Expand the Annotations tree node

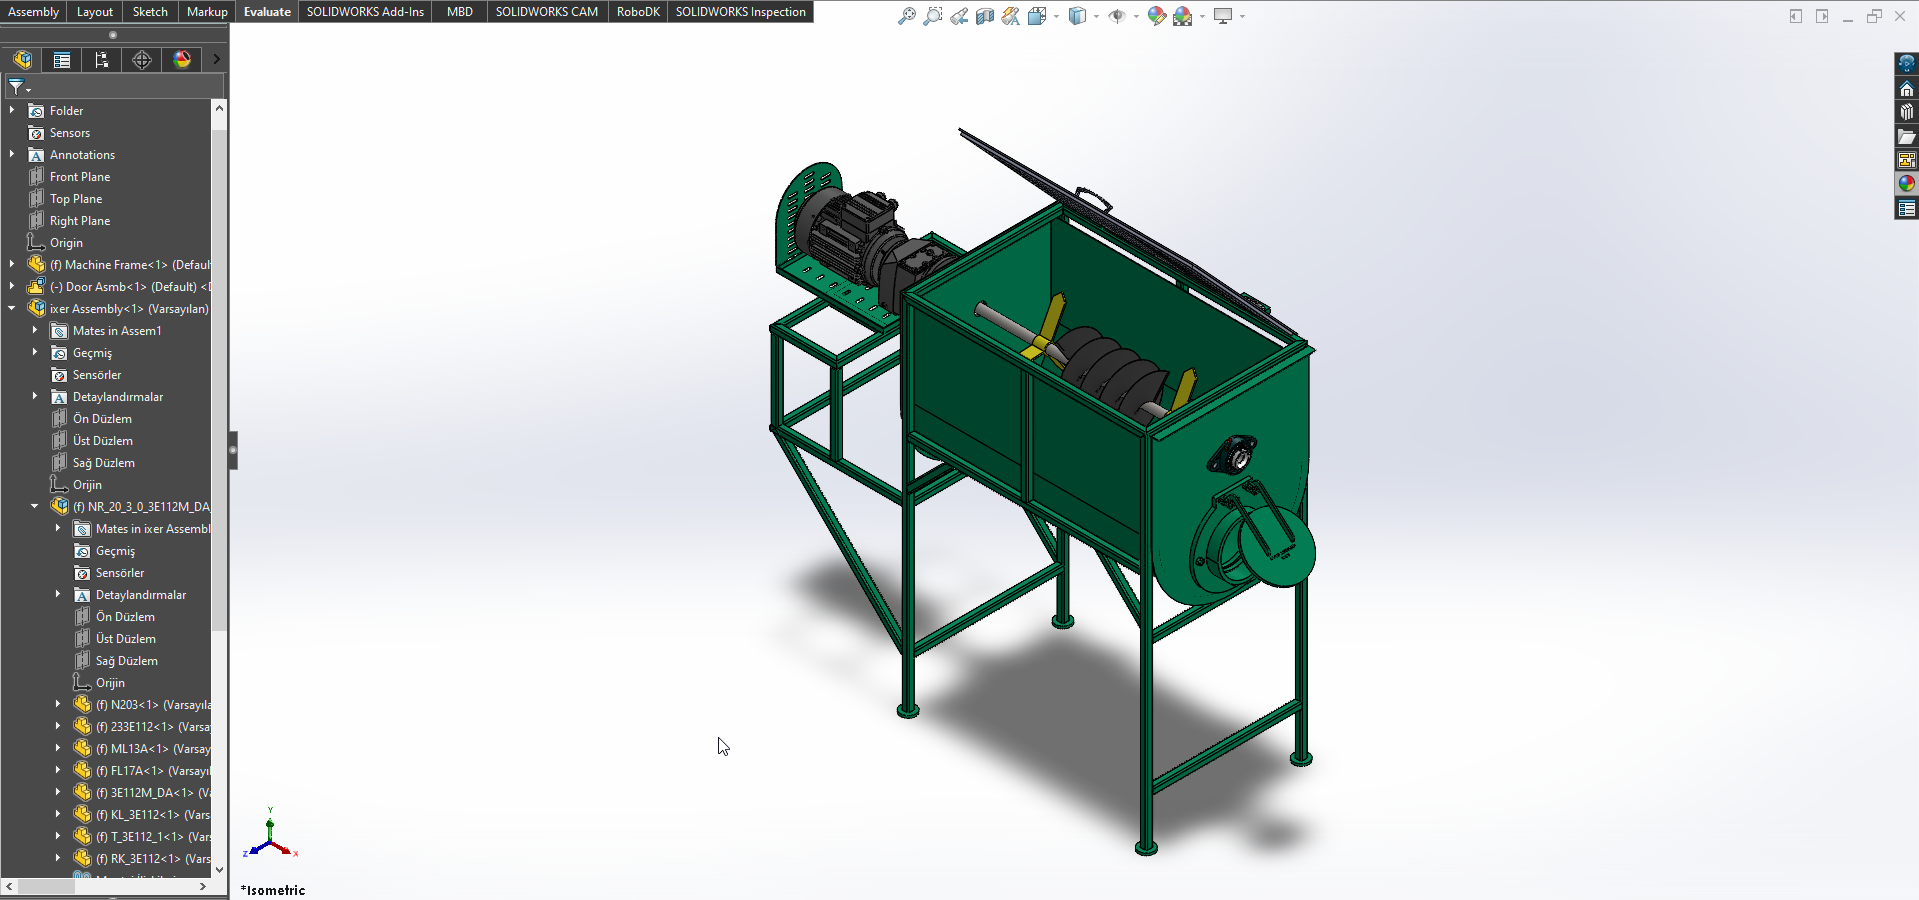pos(12,154)
